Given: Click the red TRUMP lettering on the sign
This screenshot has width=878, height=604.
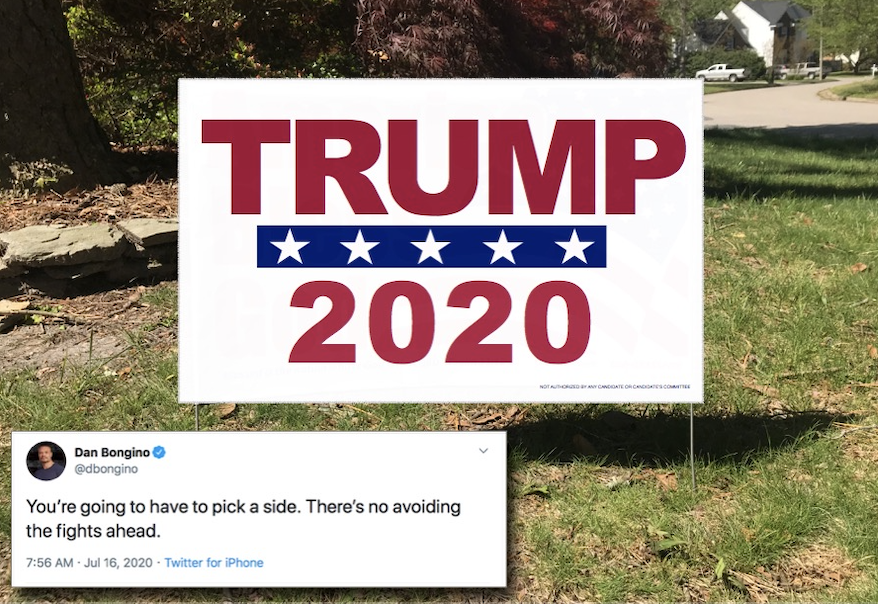Looking at the screenshot, I should click(x=443, y=167).
